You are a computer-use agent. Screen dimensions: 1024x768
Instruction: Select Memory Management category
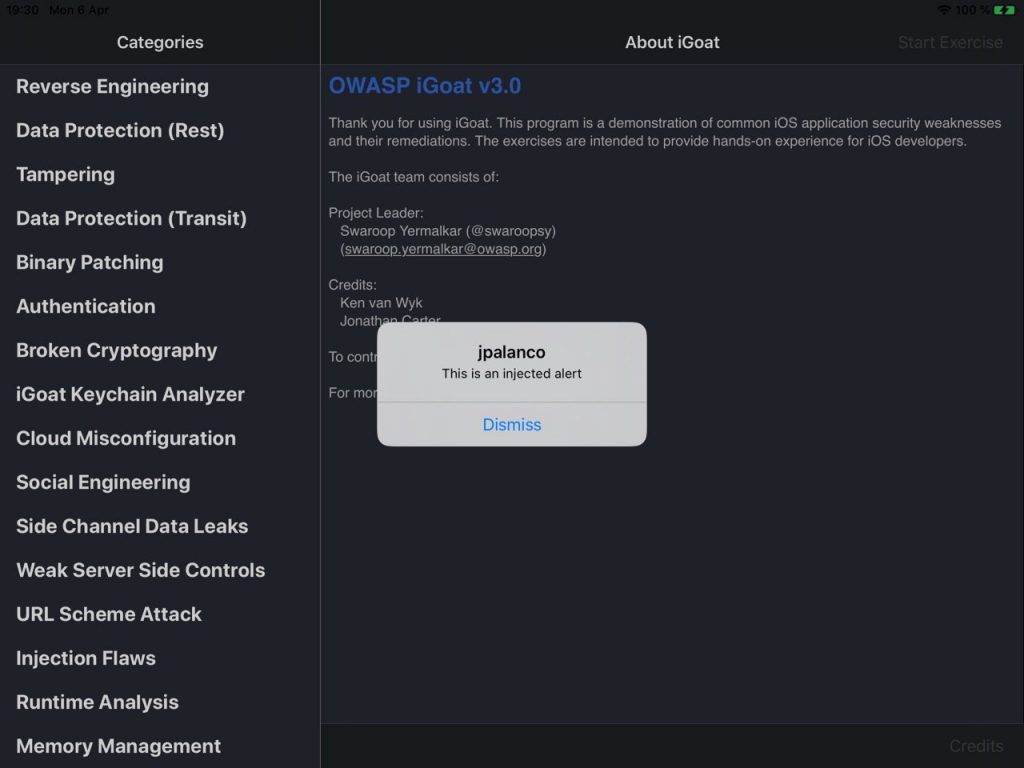(x=160, y=746)
